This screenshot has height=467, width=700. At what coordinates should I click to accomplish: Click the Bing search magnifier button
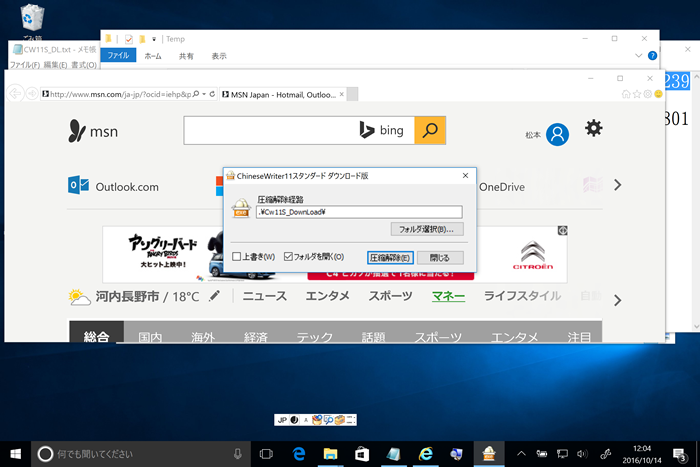(430, 130)
